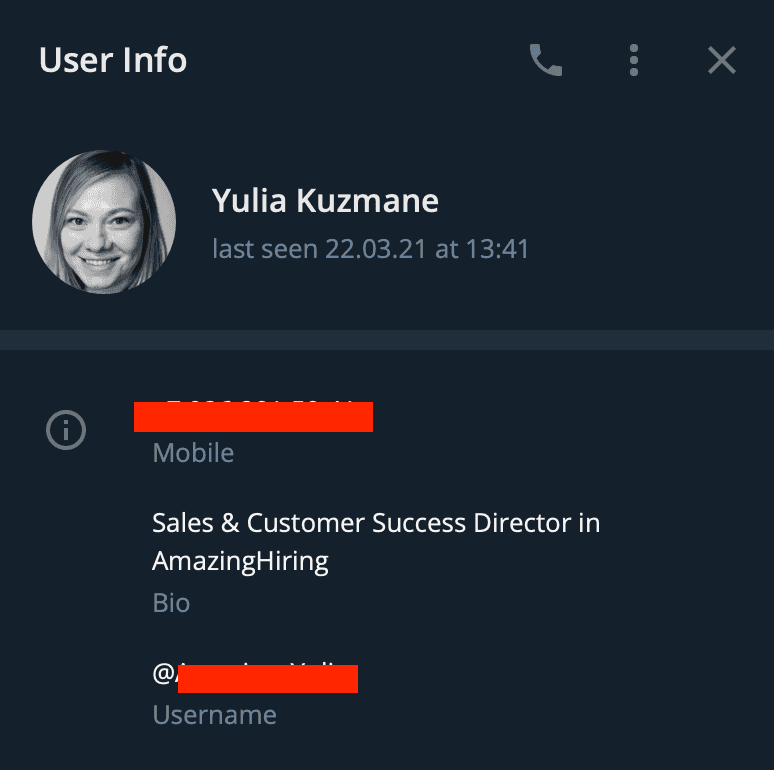Open Yulia Kuzmane's profile photo

click(x=104, y=222)
